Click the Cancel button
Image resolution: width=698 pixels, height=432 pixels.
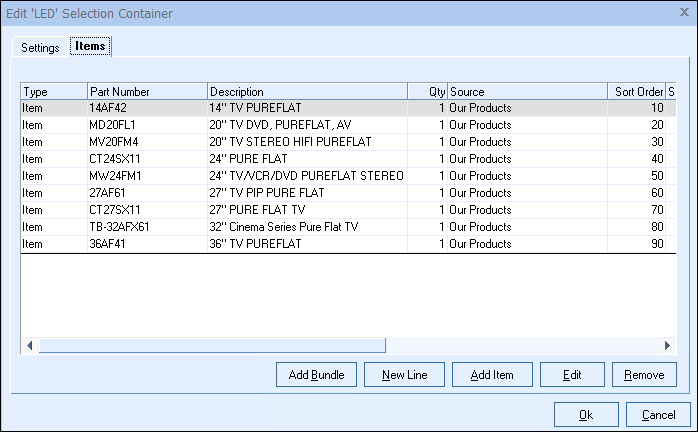(x=658, y=415)
